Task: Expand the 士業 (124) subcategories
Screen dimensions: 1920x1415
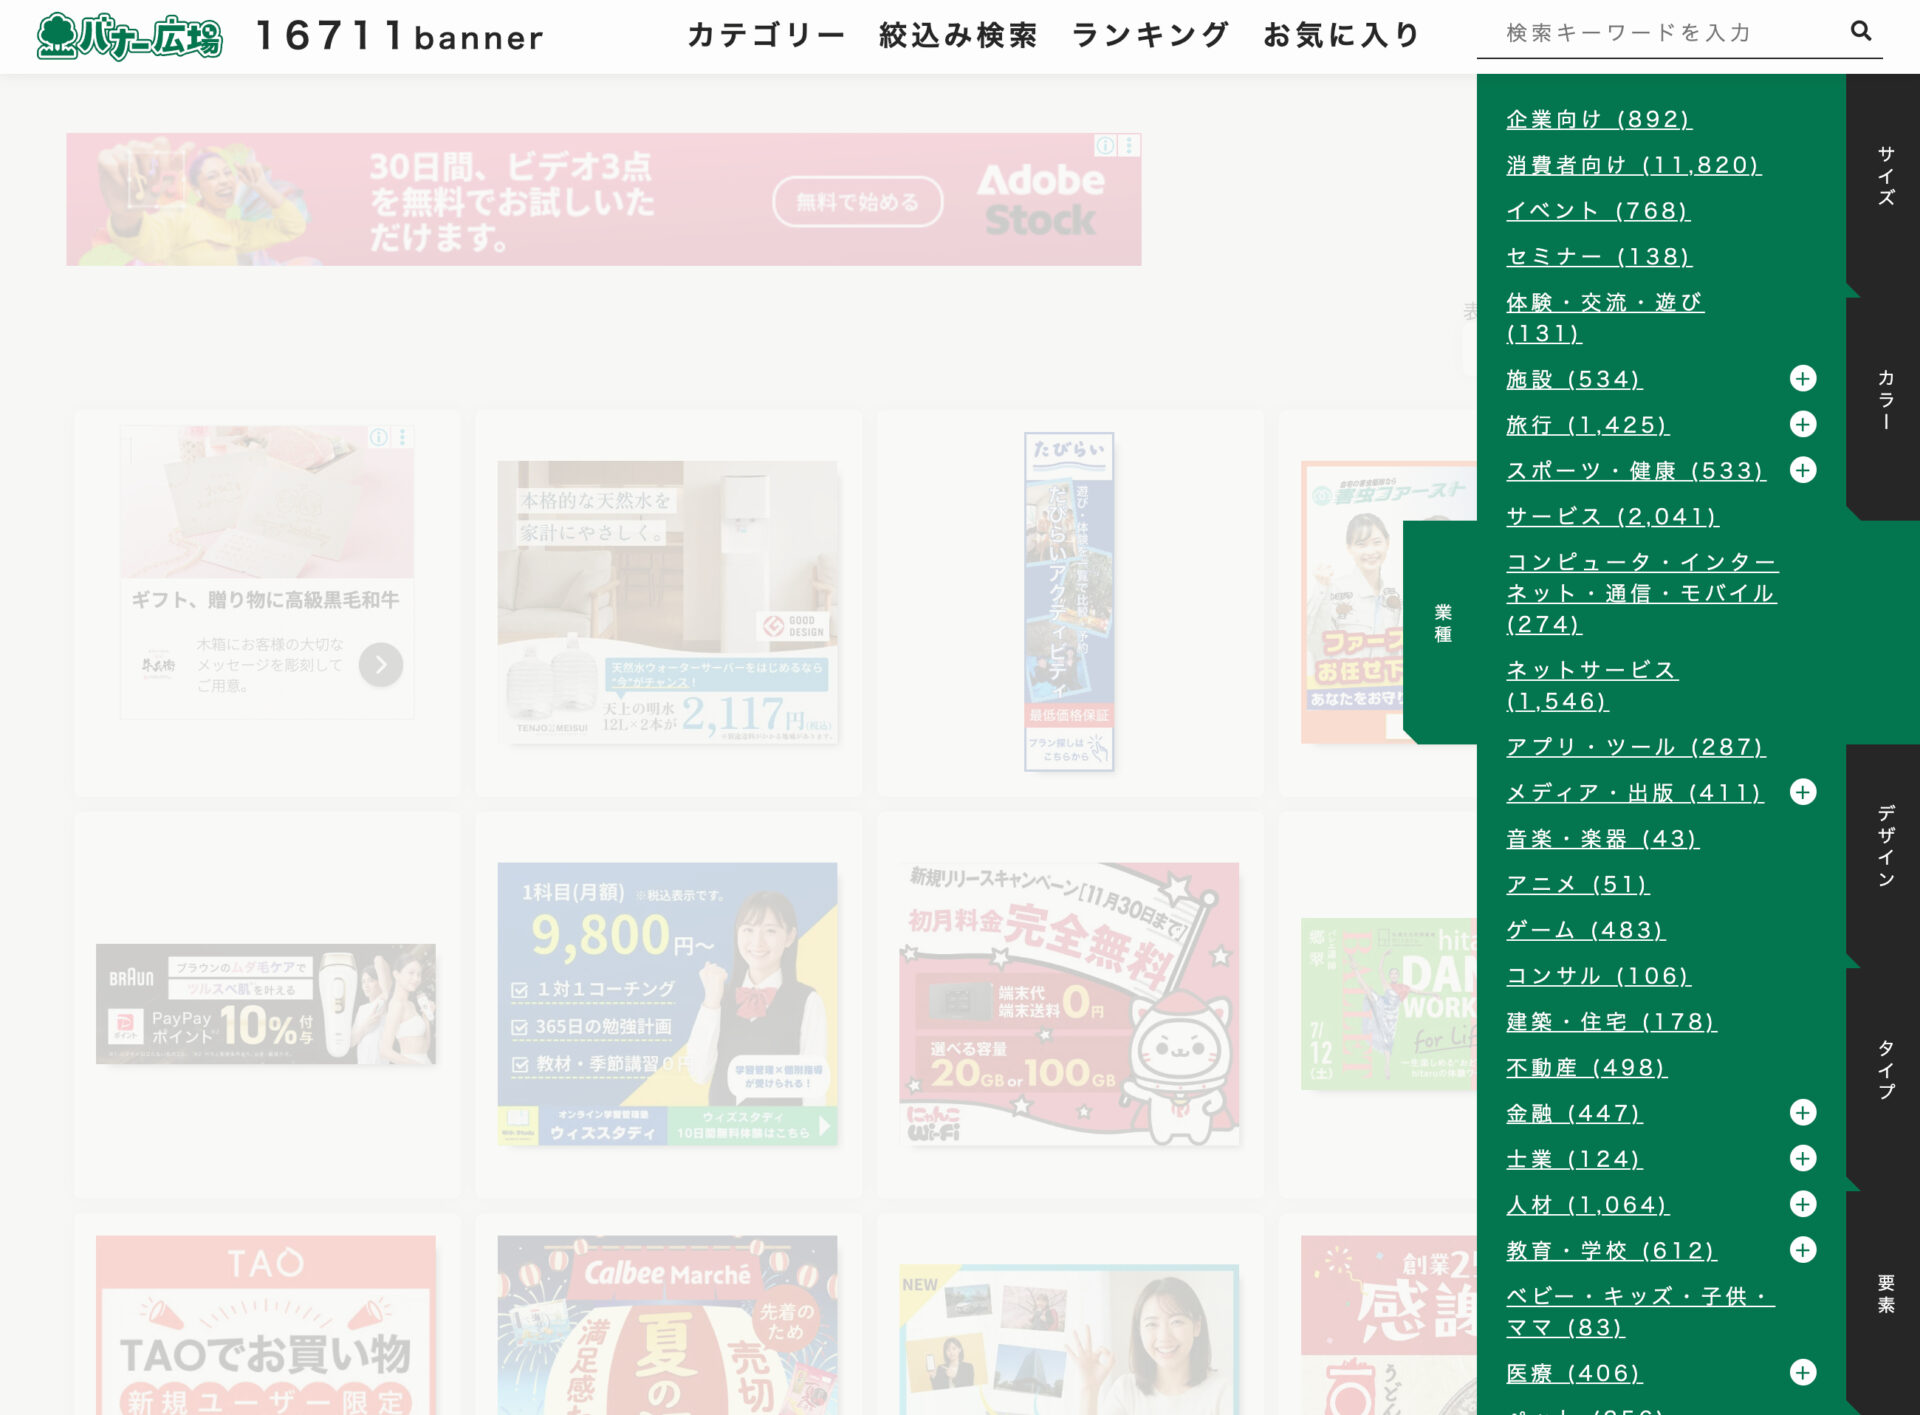Action: click(x=1802, y=1158)
